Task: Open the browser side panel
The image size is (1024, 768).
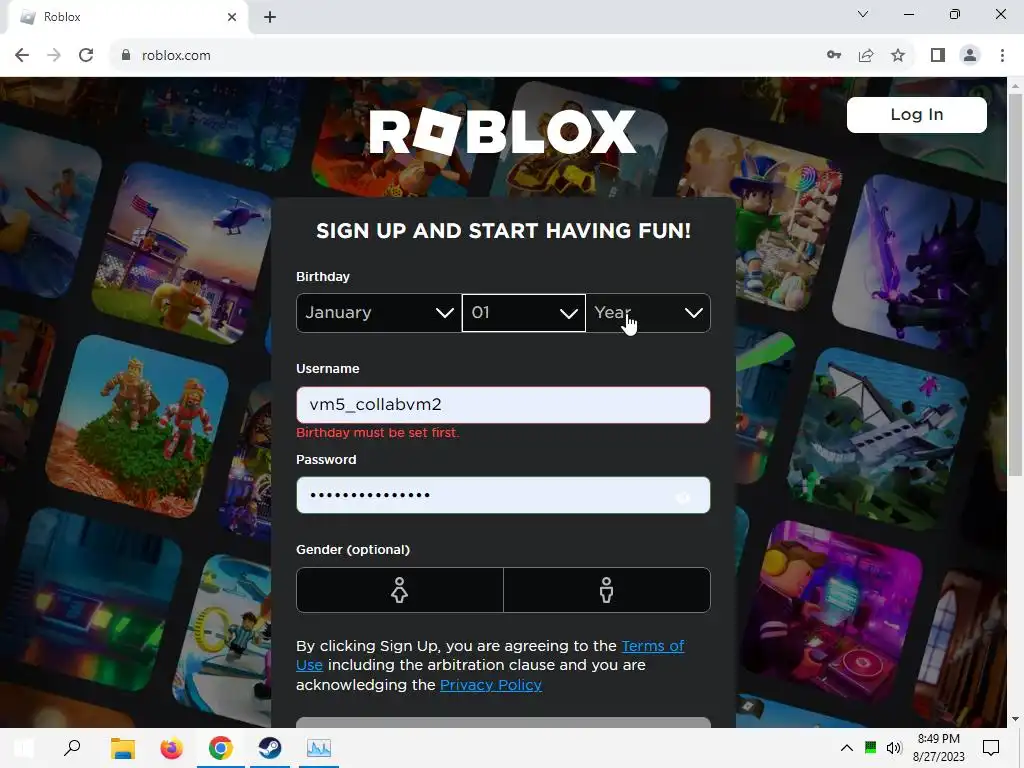Action: [938, 56]
